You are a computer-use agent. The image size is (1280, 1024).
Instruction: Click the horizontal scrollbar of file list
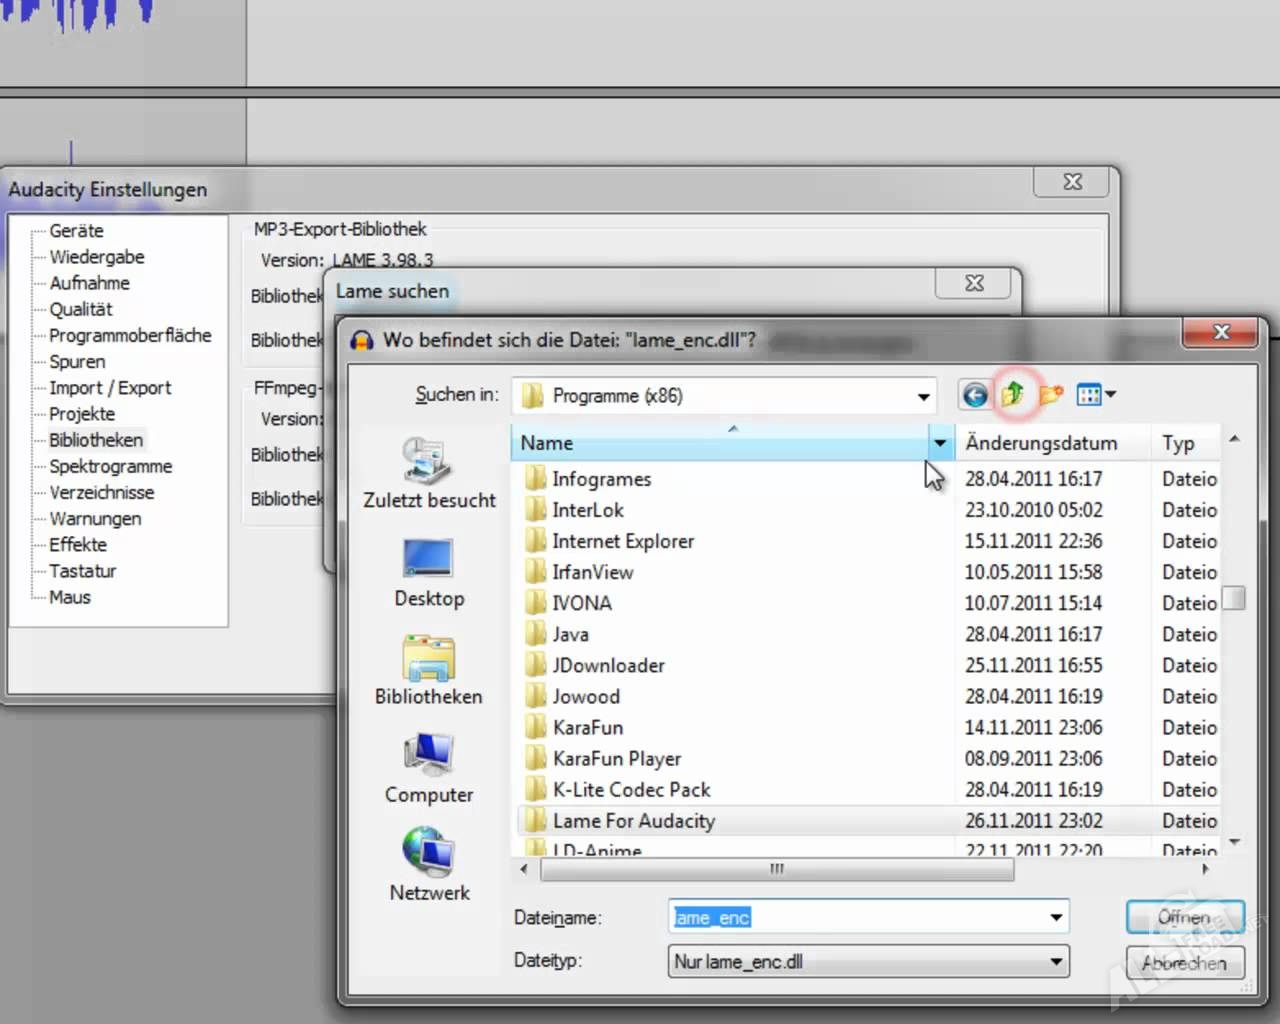[776, 870]
